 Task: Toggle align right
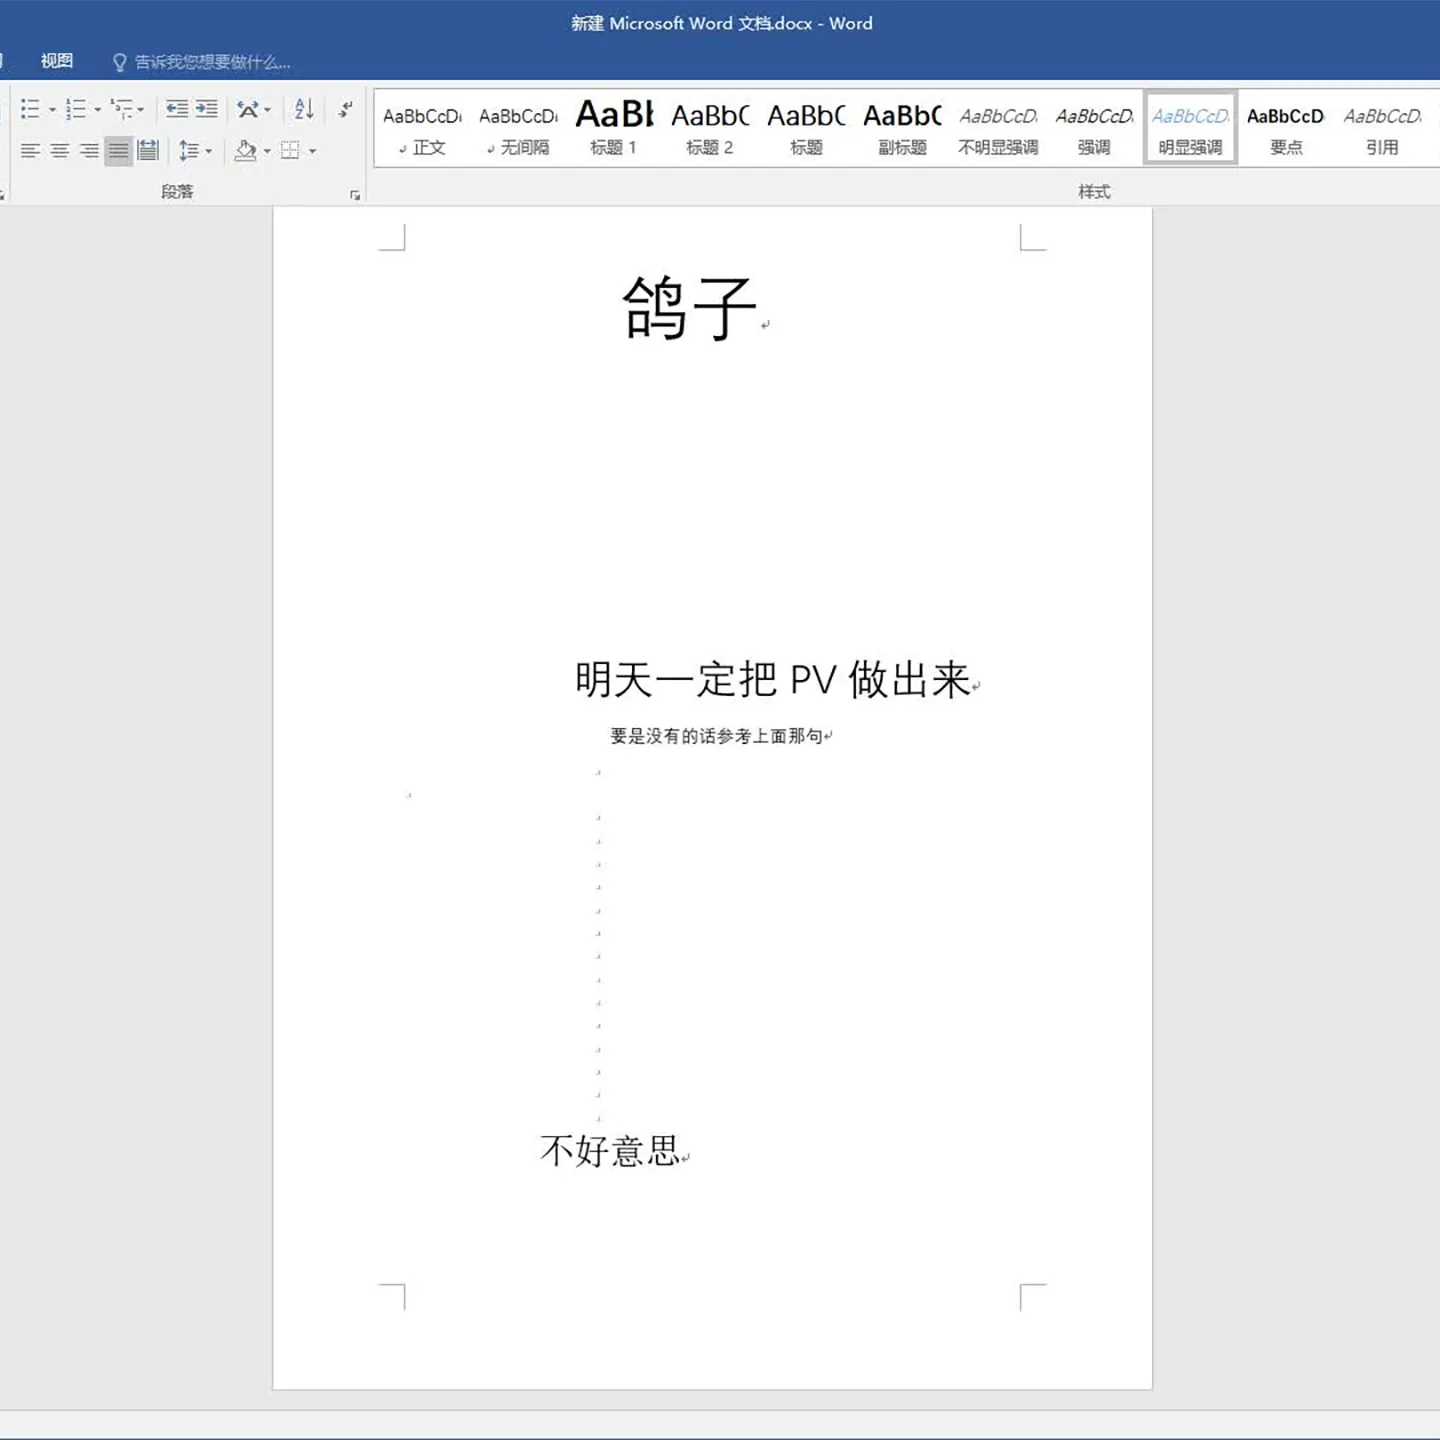[x=89, y=151]
